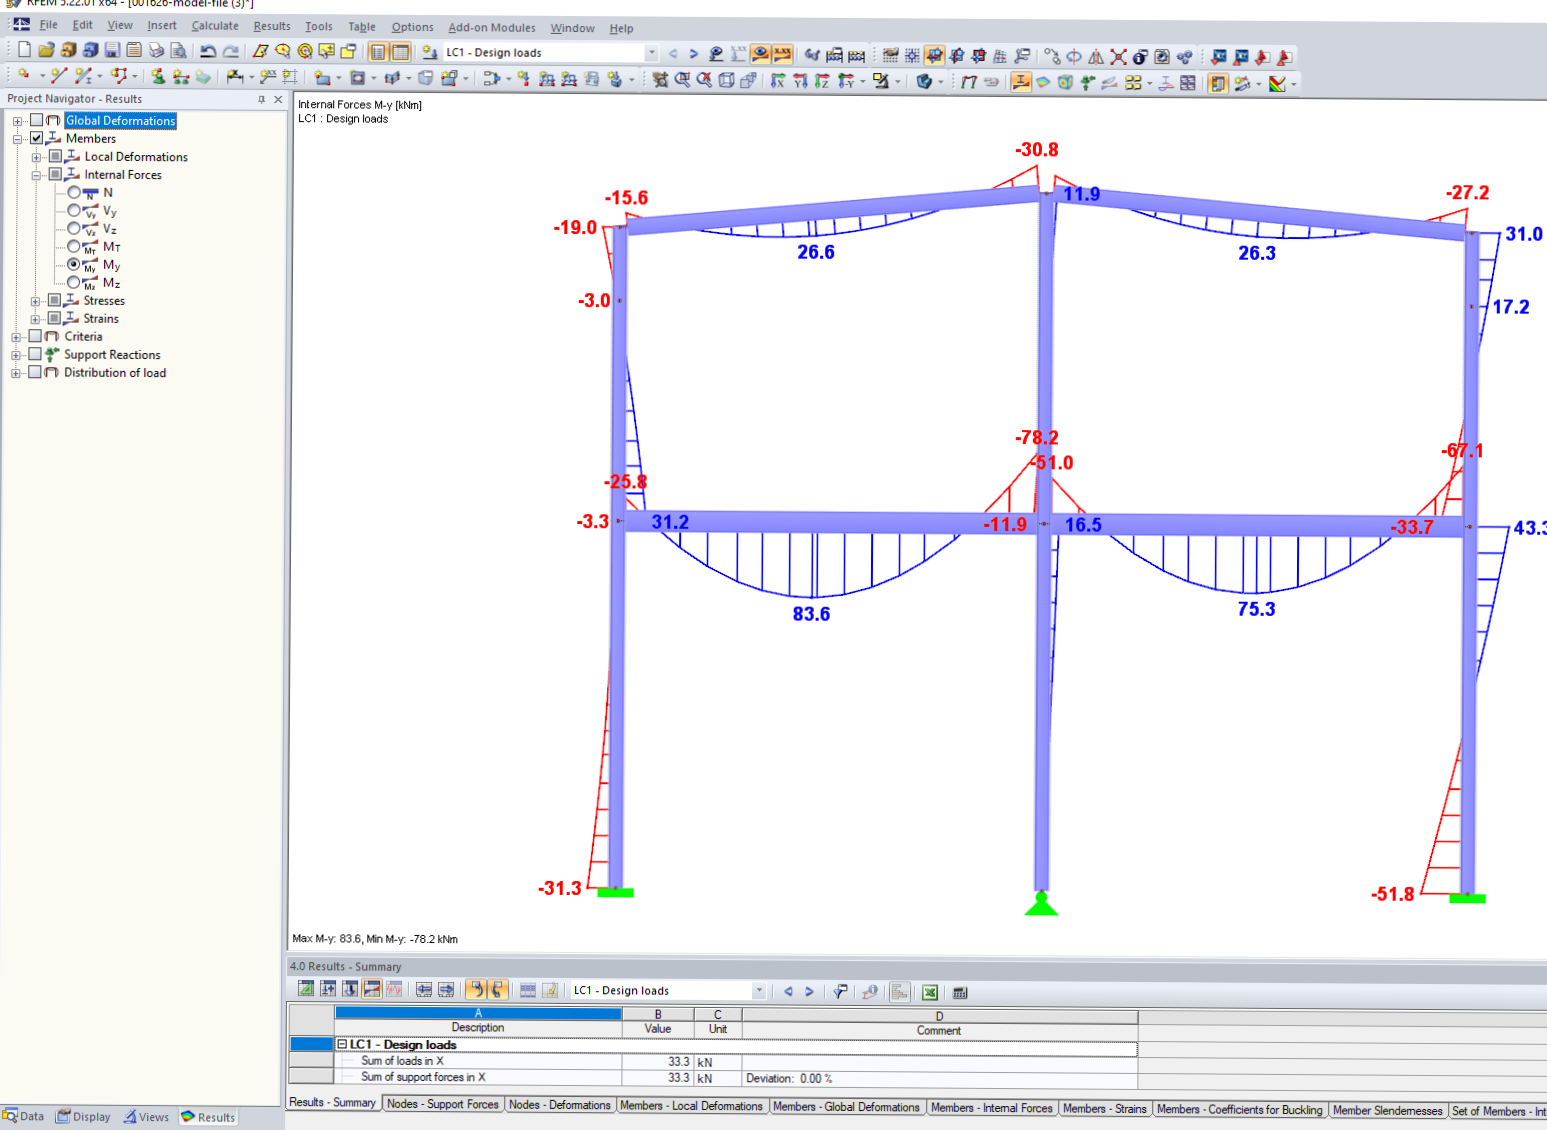
Task: Click the view in Y direction icon
Action: coord(799,81)
